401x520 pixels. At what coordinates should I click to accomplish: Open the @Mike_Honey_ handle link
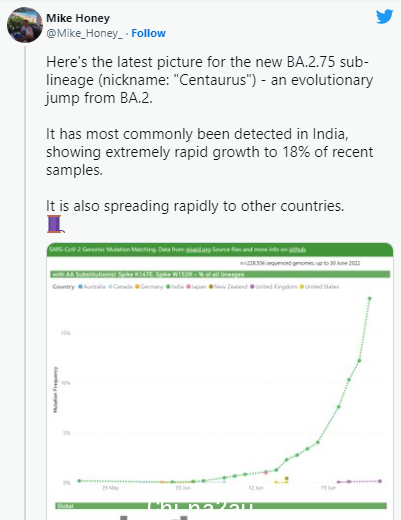(84, 33)
